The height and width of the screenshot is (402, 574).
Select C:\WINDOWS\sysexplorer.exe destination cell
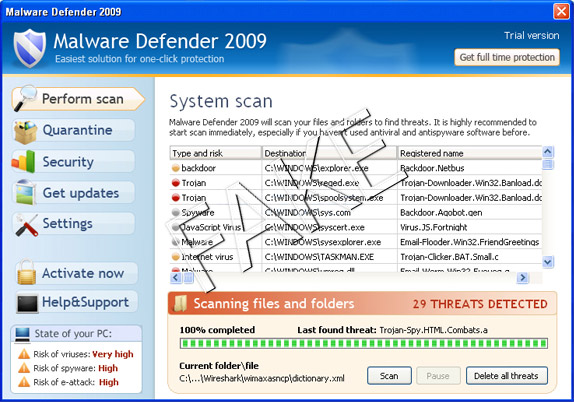[323, 242]
